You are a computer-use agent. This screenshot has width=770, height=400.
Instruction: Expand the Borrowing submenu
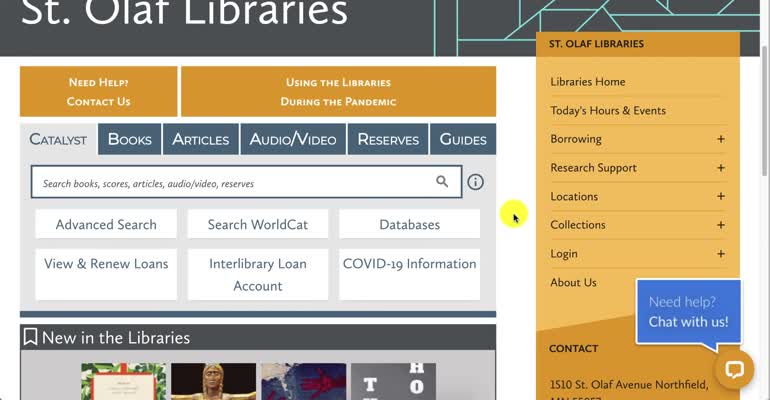[x=720, y=139]
